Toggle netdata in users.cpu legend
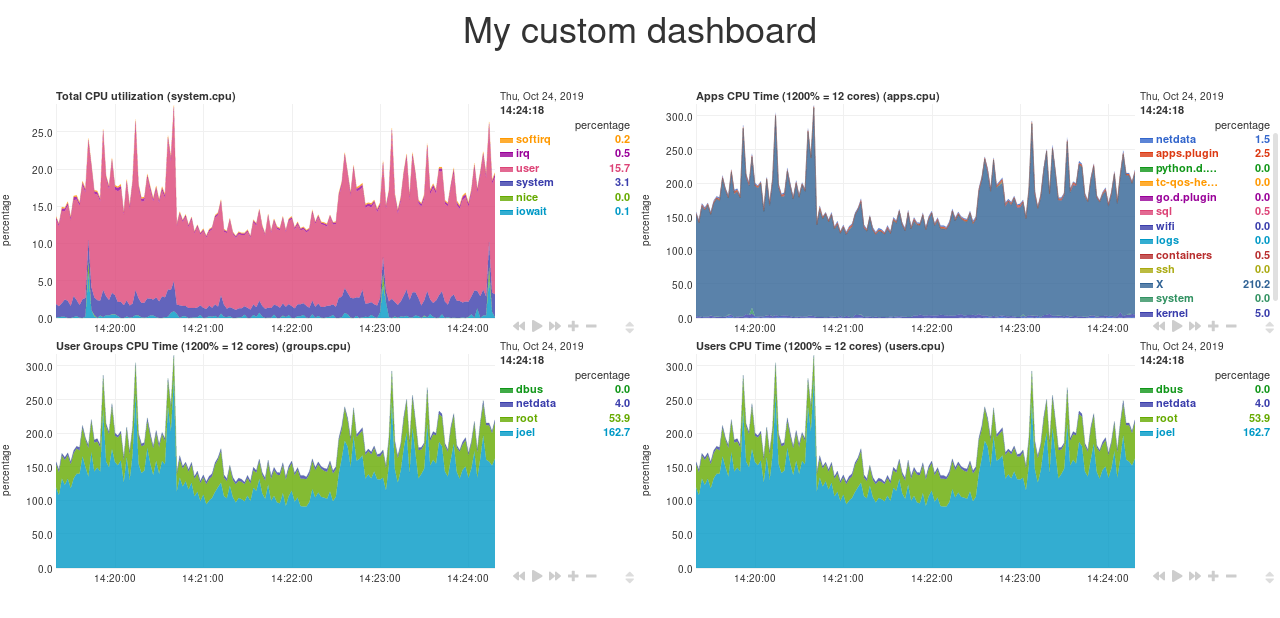The height and width of the screenshot is (618, 1280). pos(1175,404)
